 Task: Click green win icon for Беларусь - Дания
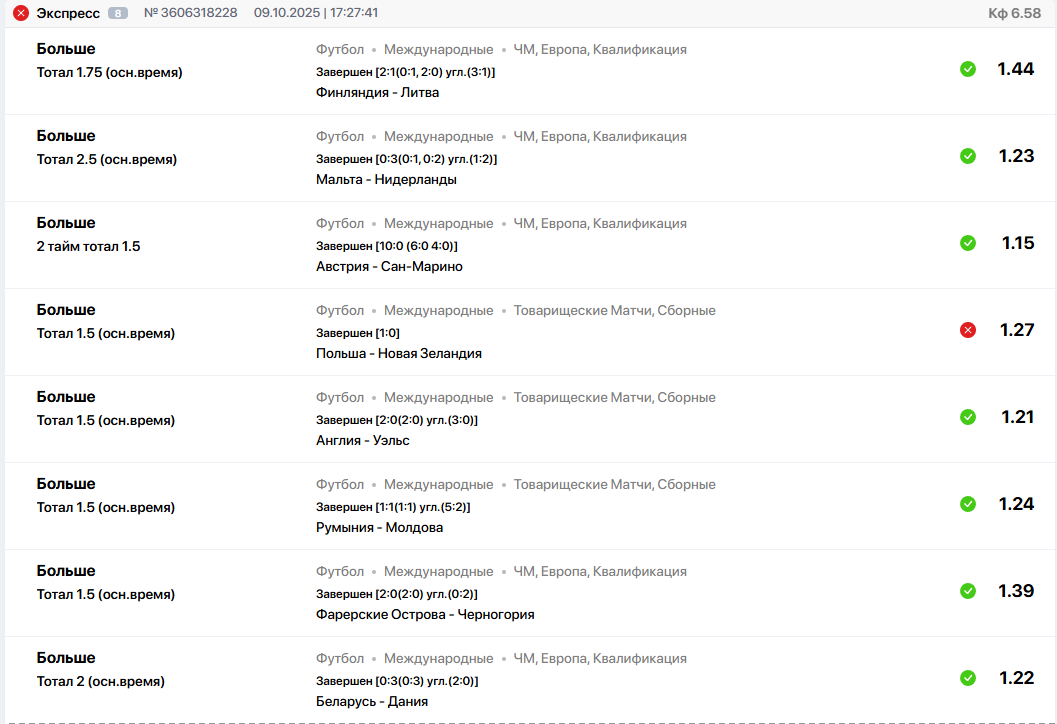pyautogui.click(x=968, y=678)
